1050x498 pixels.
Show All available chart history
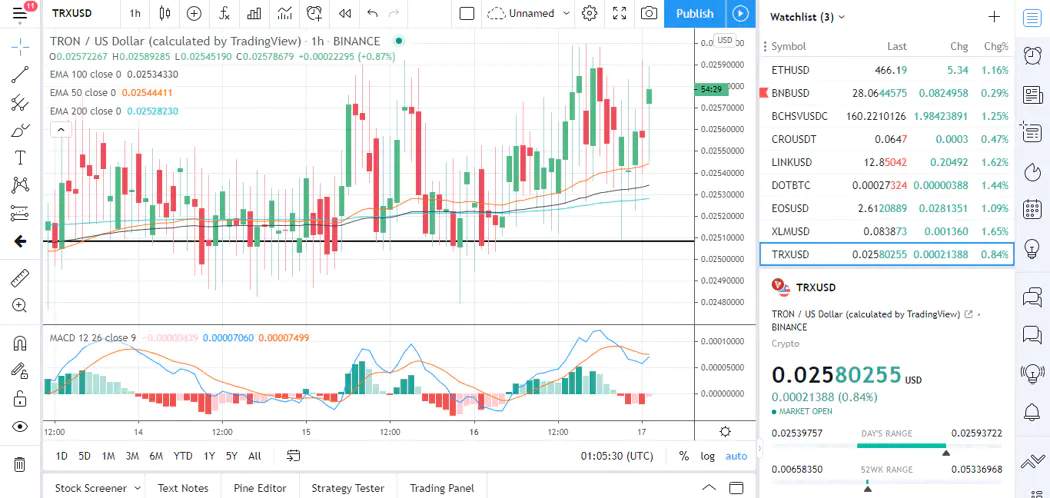click(254, 456)
